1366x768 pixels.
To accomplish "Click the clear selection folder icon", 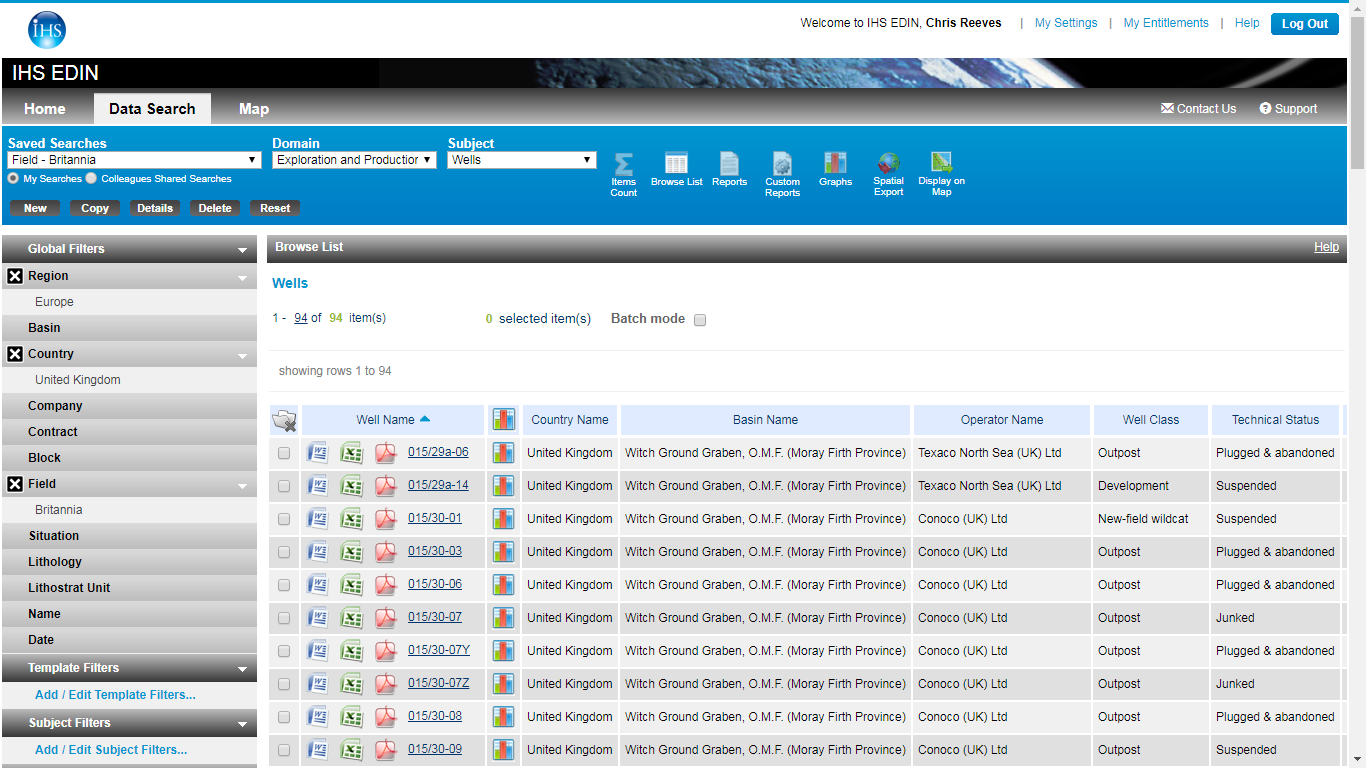I will [285, 420].
